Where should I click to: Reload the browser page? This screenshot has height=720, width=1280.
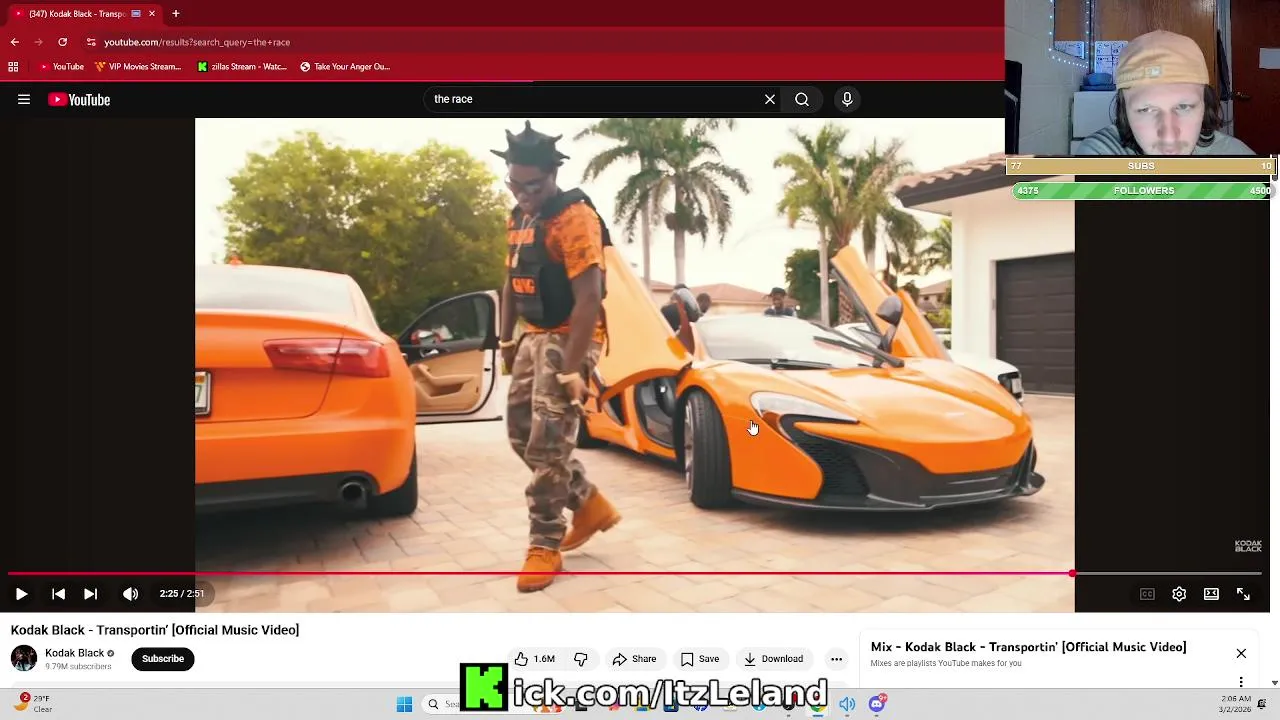62,42
